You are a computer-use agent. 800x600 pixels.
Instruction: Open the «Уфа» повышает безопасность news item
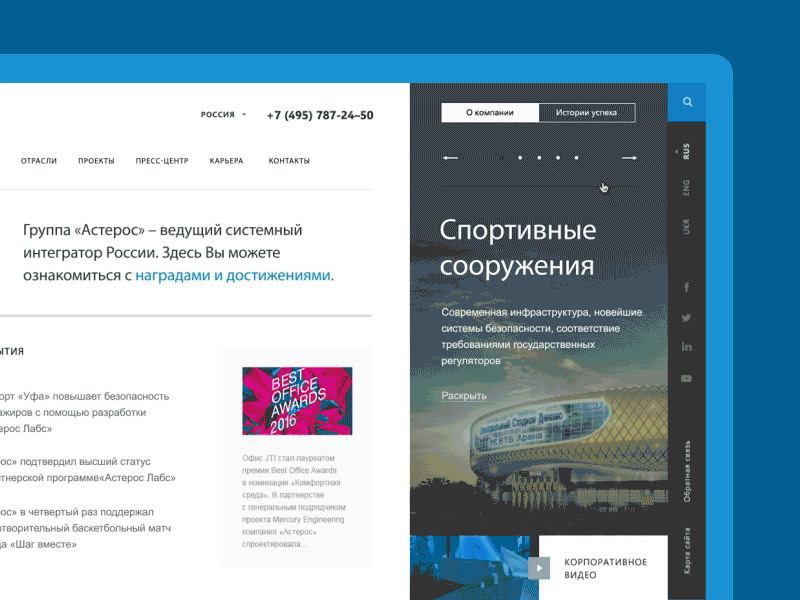click(84, 412)
